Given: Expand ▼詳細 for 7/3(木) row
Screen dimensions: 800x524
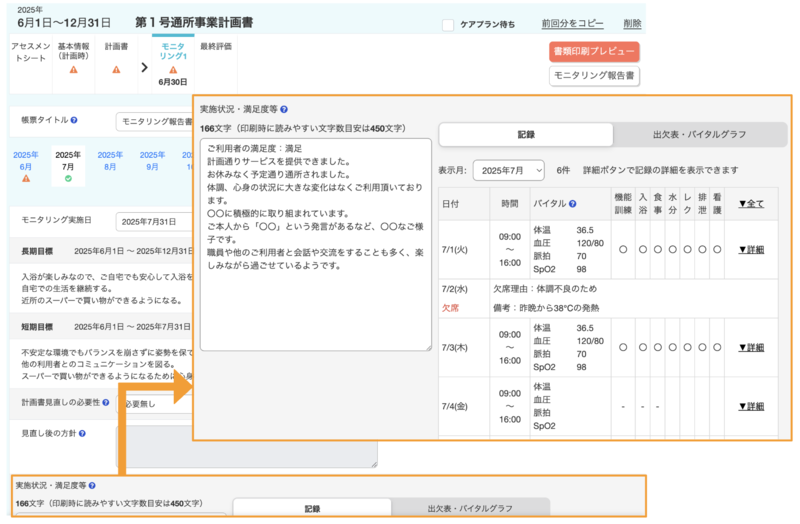Looking at the screenshot, I should click(x=751, y=347).
